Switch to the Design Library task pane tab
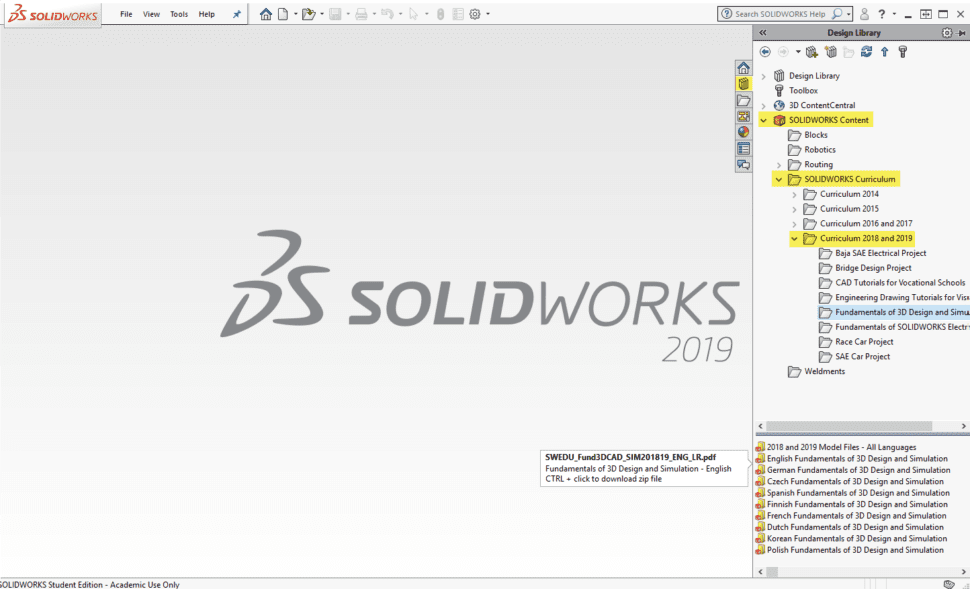The image size is (970, 589). coord(744,84)
